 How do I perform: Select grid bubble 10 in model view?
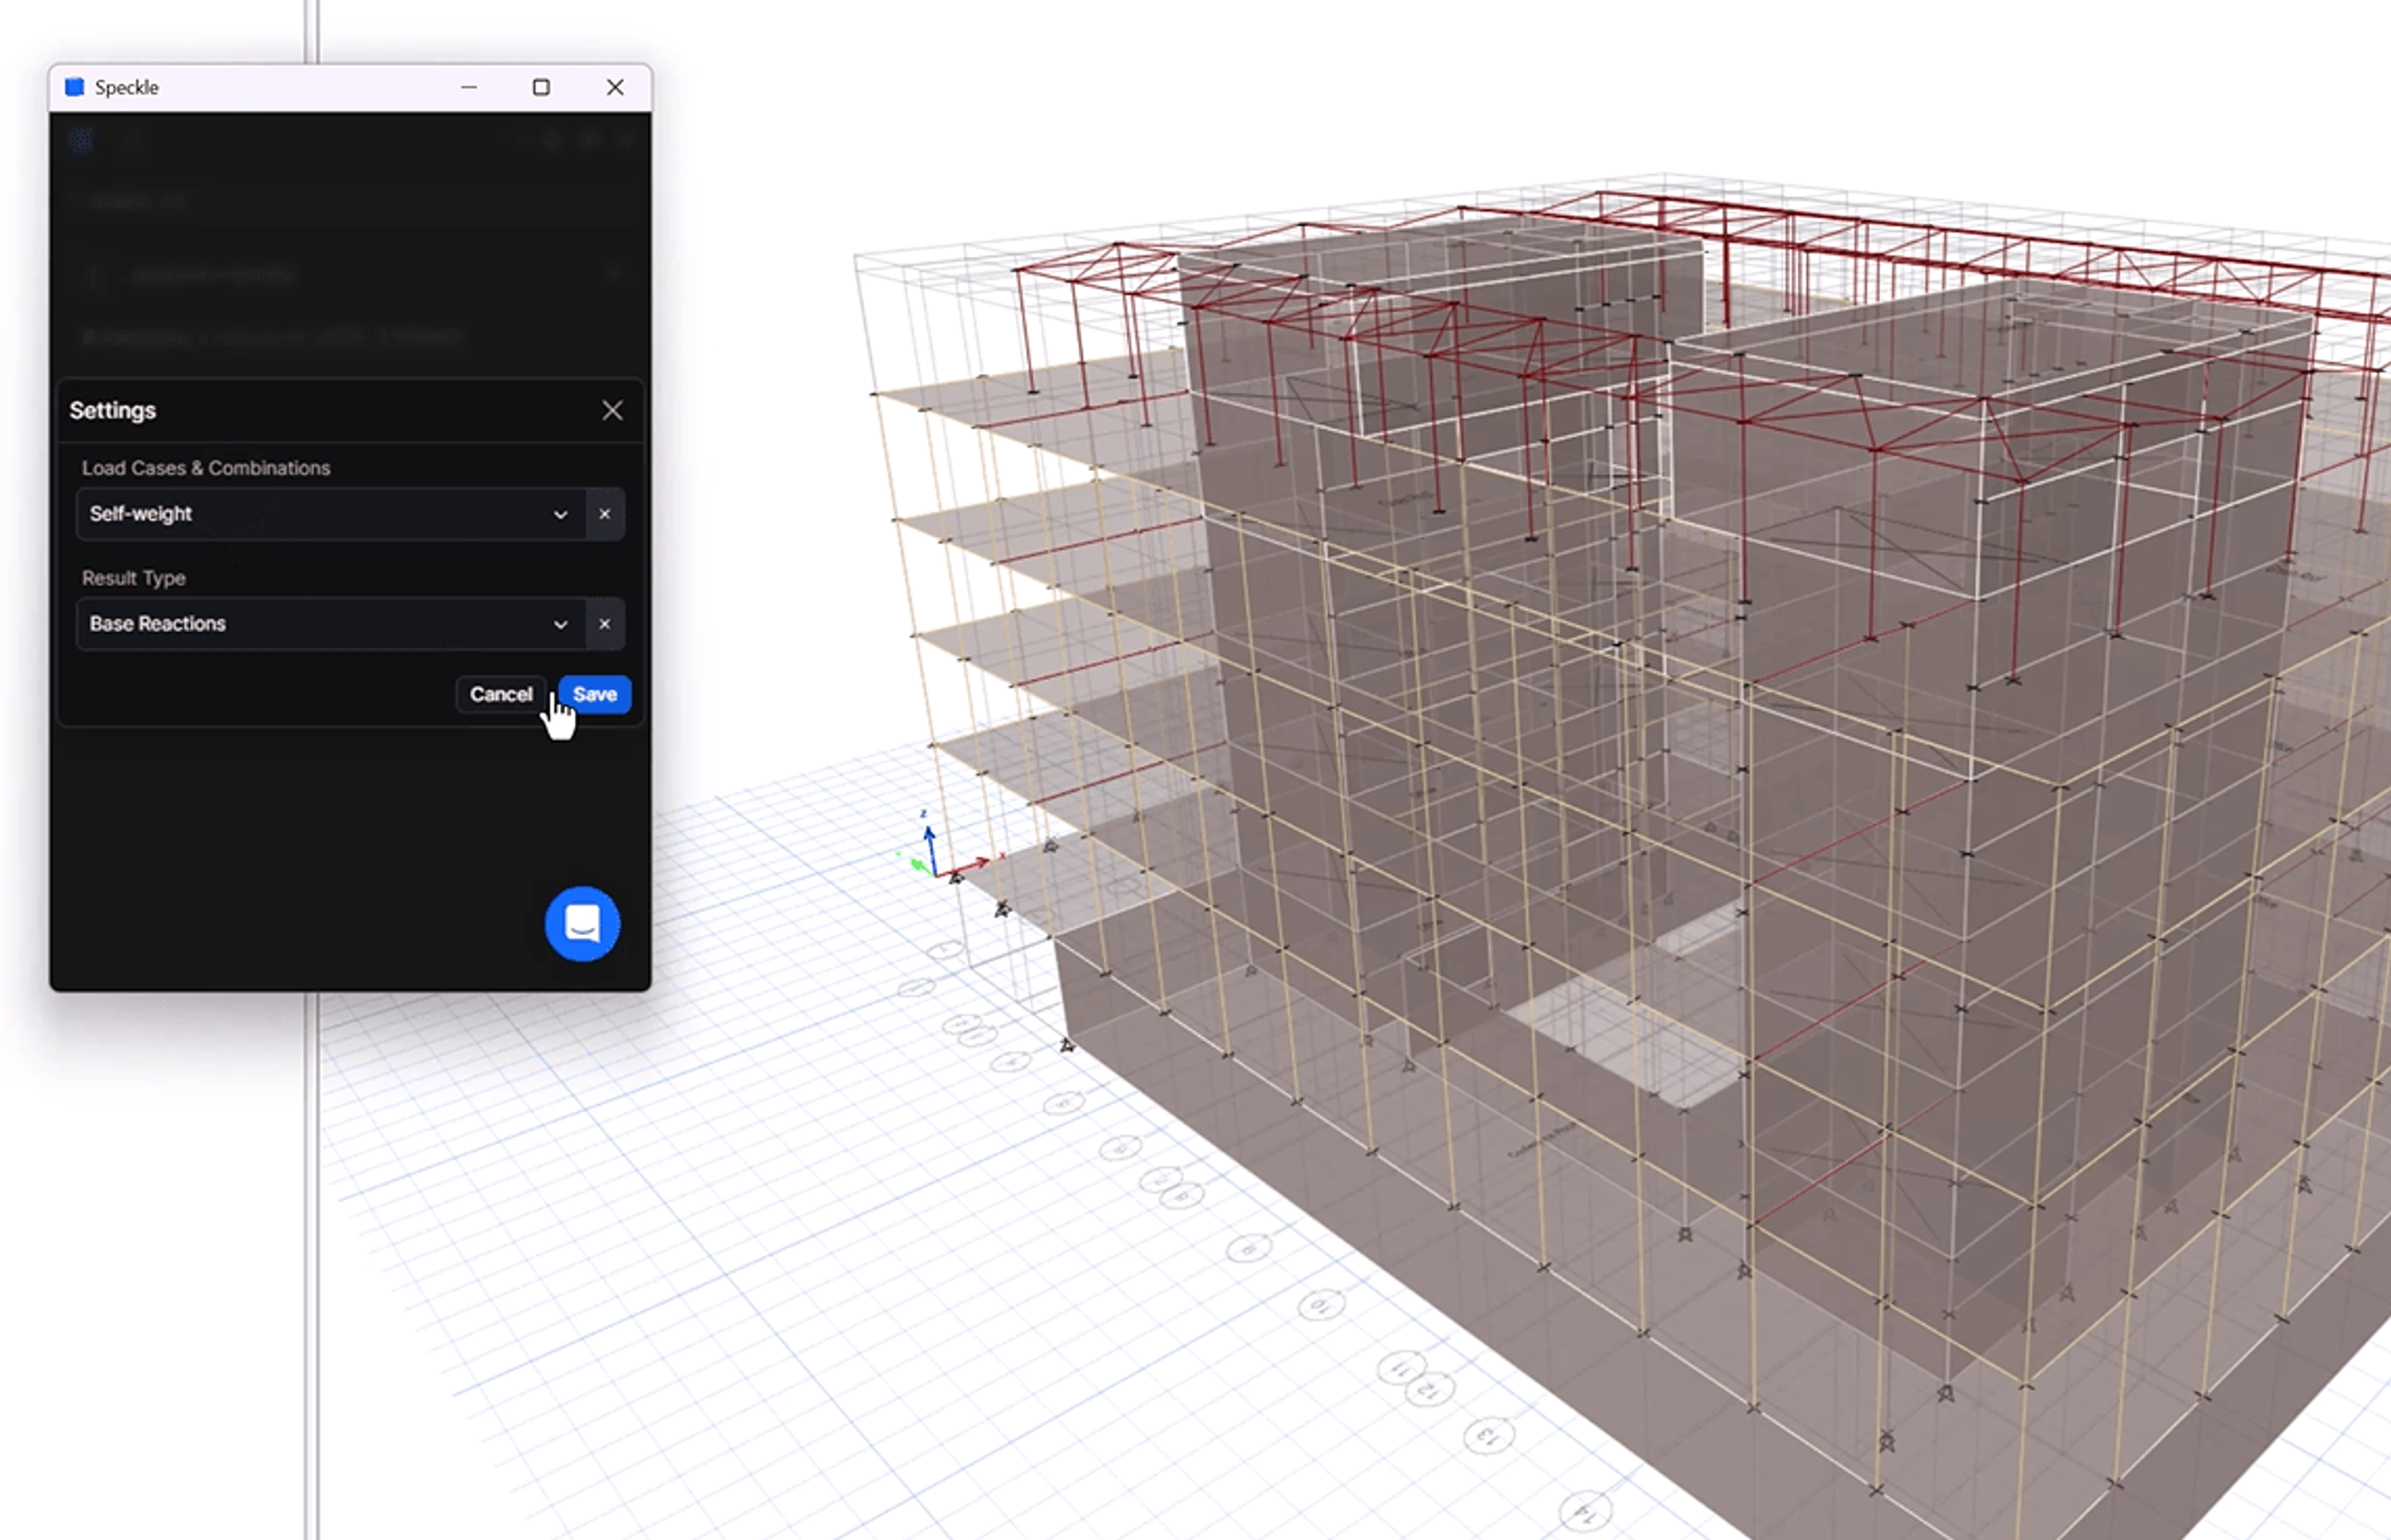click(x=1321, y=1305)
